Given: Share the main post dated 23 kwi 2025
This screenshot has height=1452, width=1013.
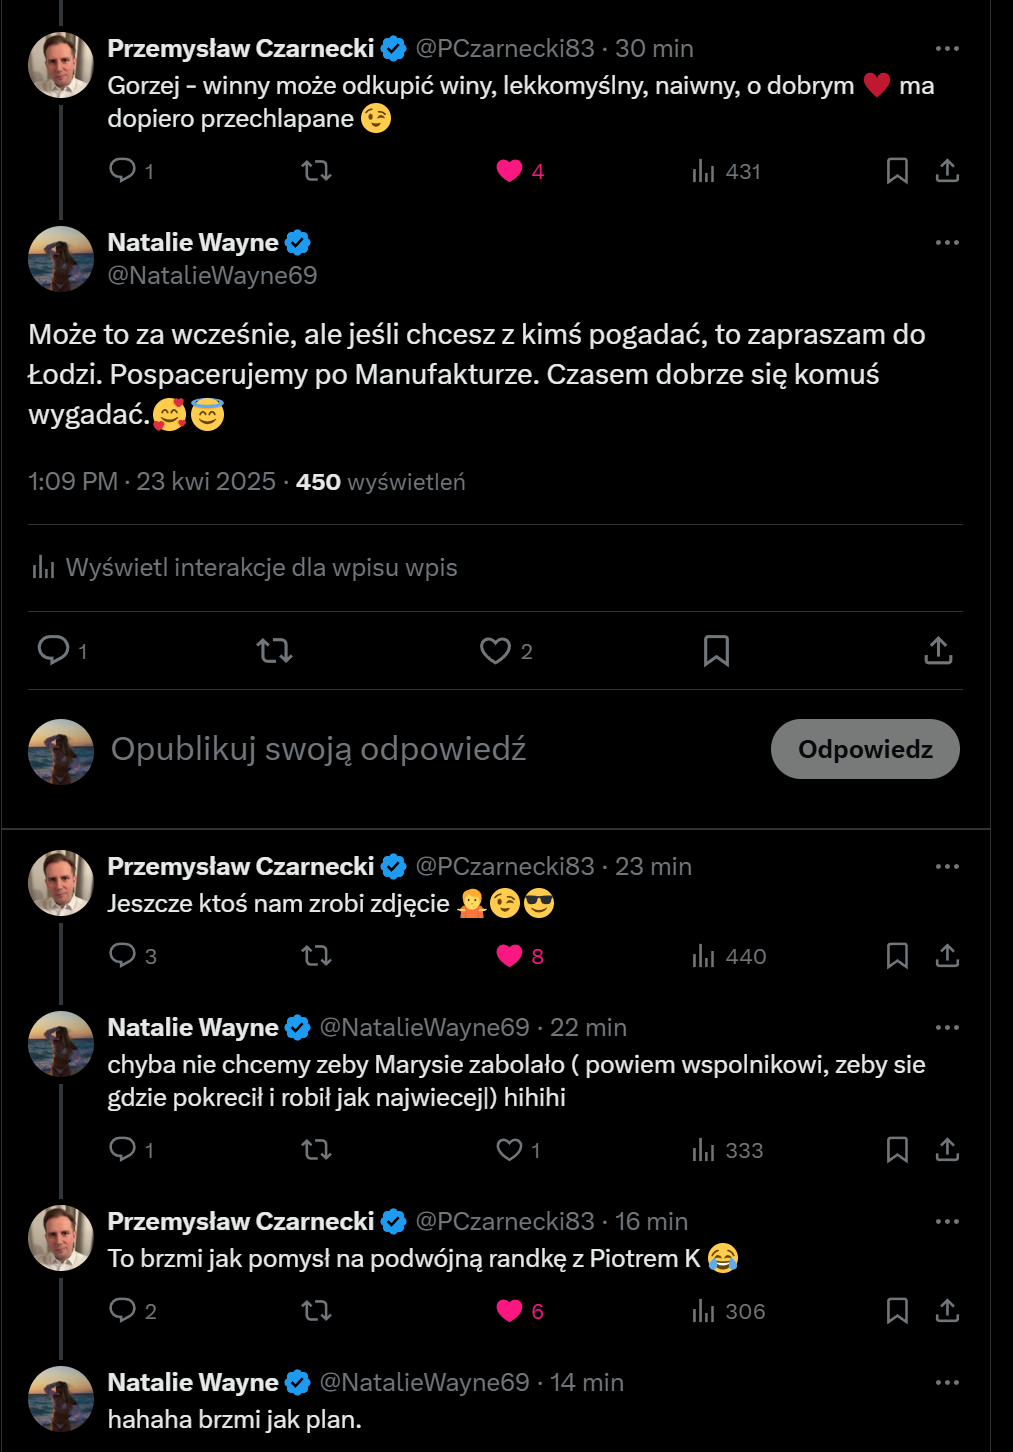Looking at the screenshot, I should (x=938, y=651).
